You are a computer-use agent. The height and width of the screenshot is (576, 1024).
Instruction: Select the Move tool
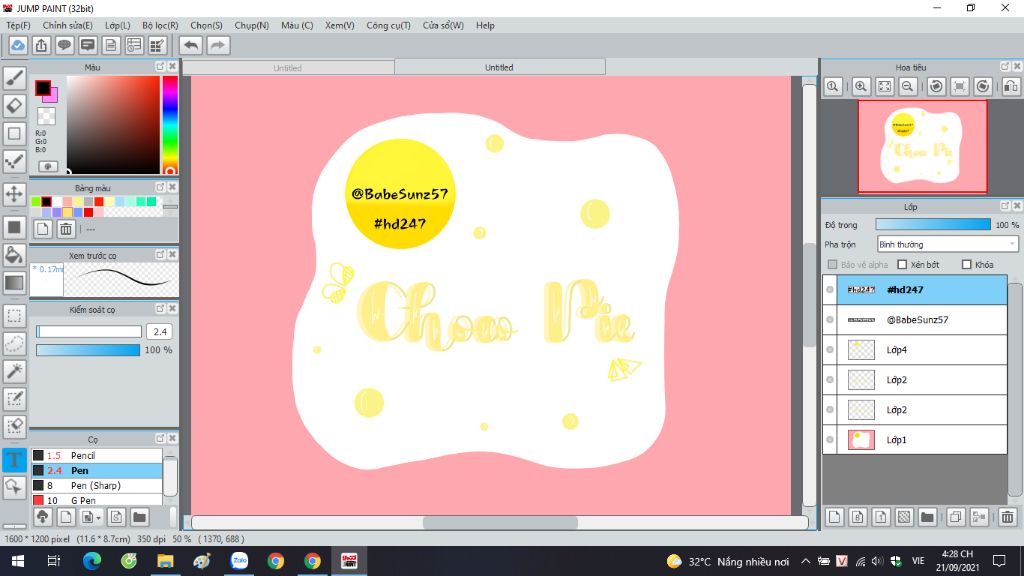click(x=14, y=194)
